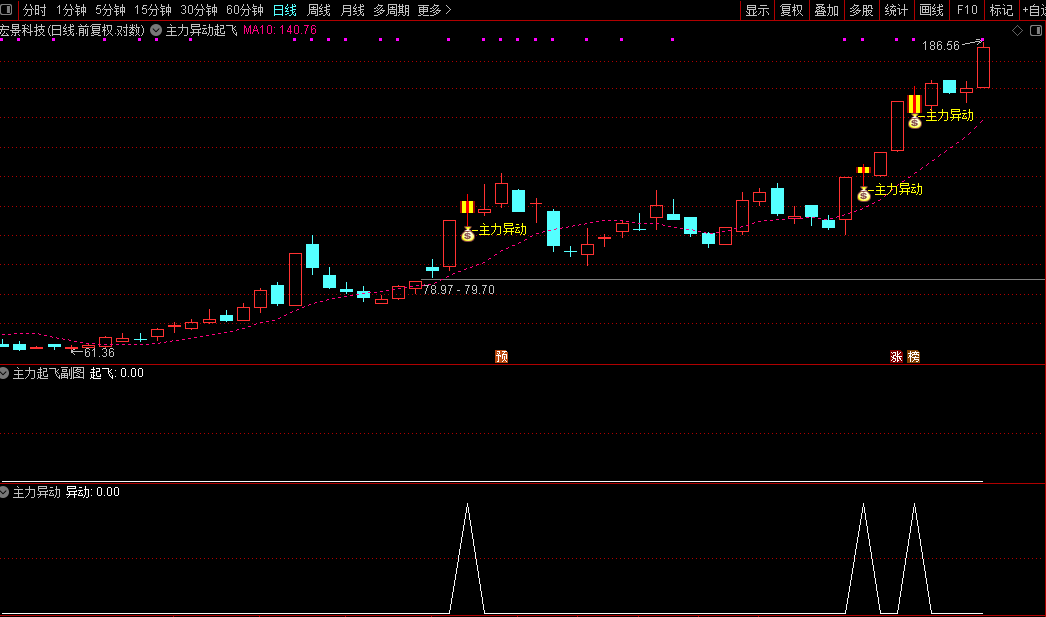This screenshot has height=617, width=1046.
Task: Click the 起飞: 0.00 value
Action: 117,373
